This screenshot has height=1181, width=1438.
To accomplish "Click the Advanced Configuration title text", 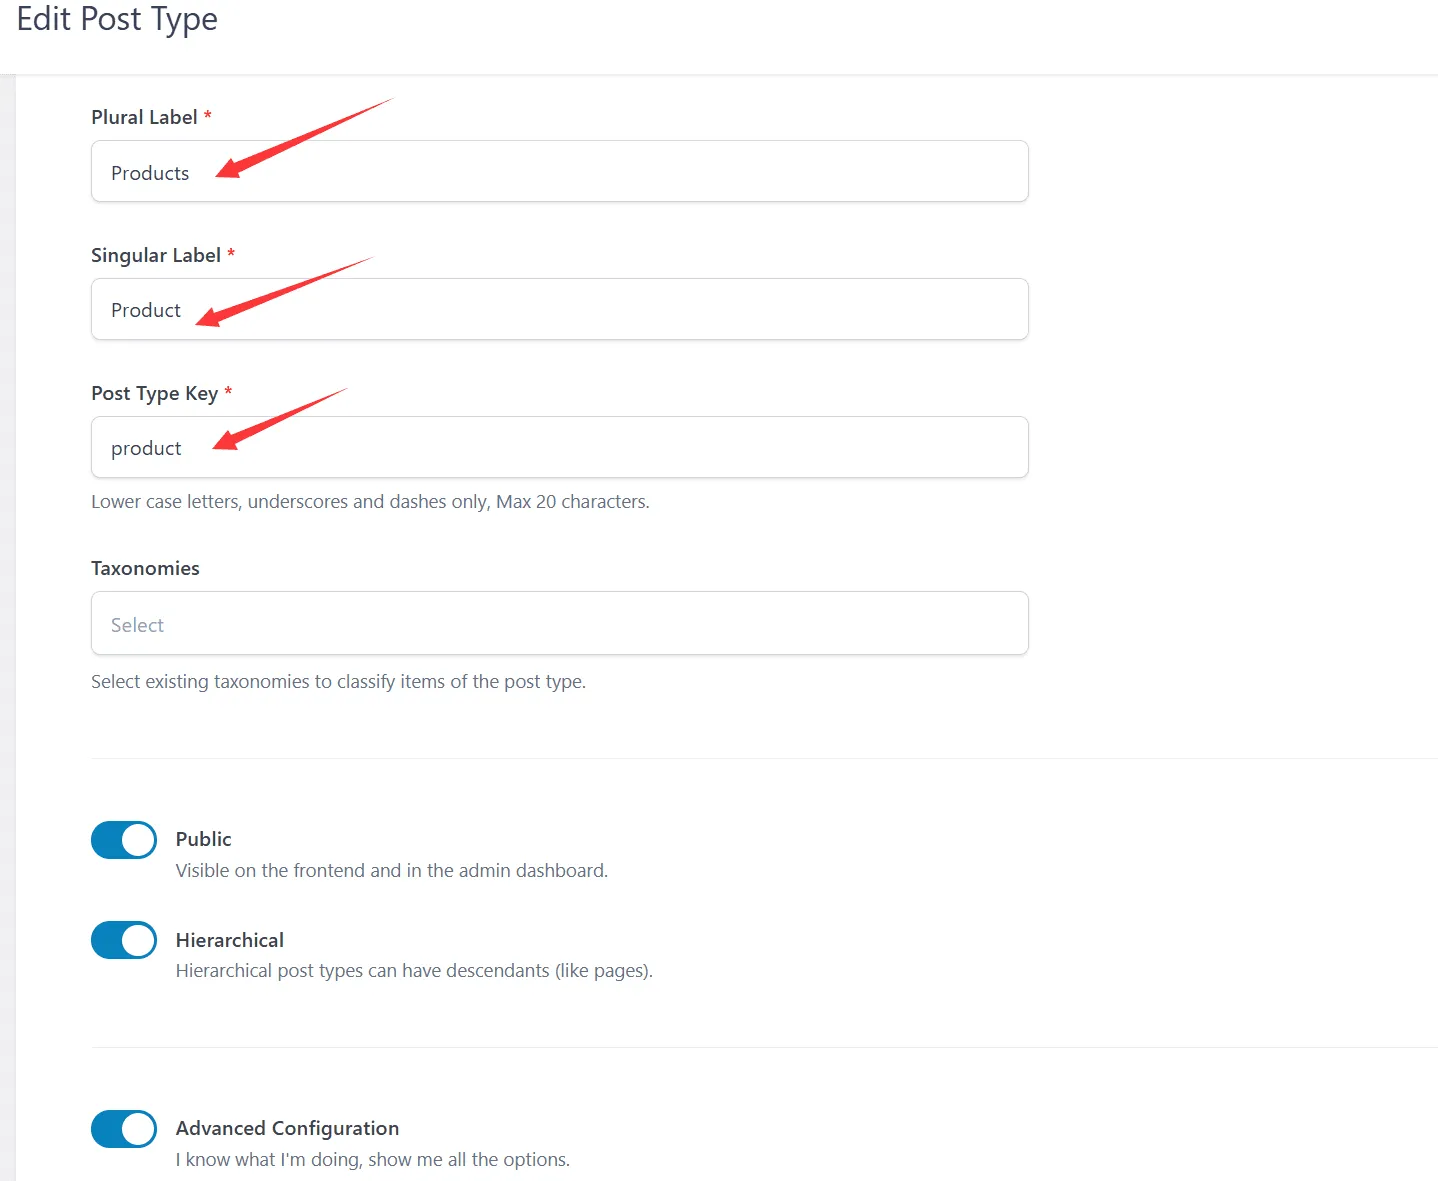I will click(287, 1128).
